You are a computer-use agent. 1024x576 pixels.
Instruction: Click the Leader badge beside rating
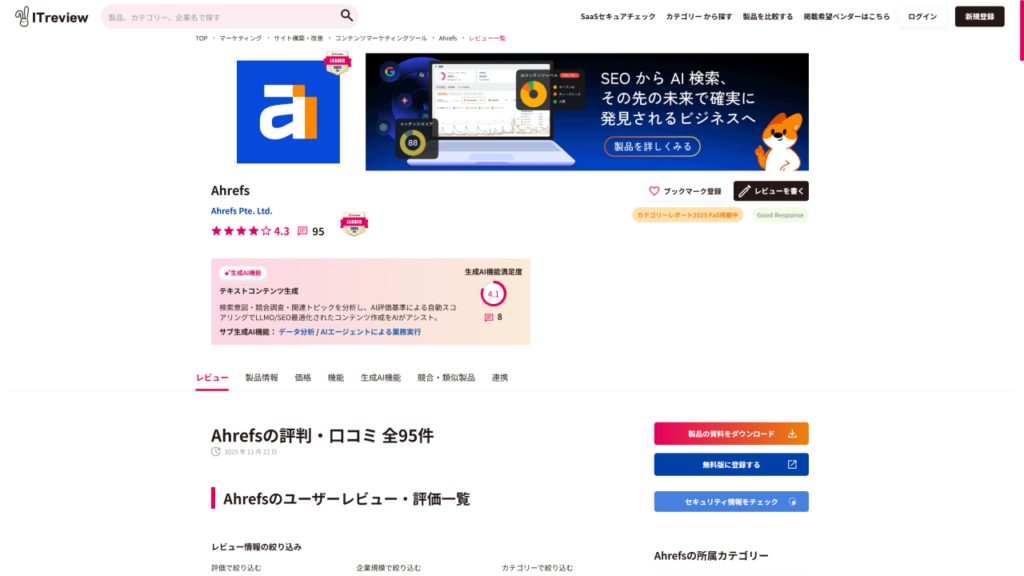tap(353, 224)
